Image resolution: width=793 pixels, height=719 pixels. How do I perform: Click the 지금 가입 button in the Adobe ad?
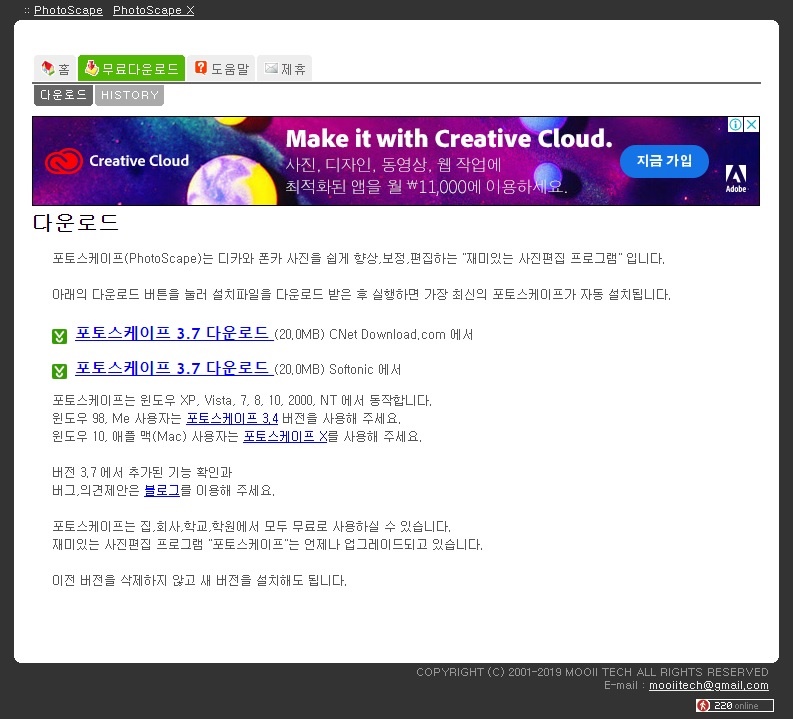click(664, 161)
